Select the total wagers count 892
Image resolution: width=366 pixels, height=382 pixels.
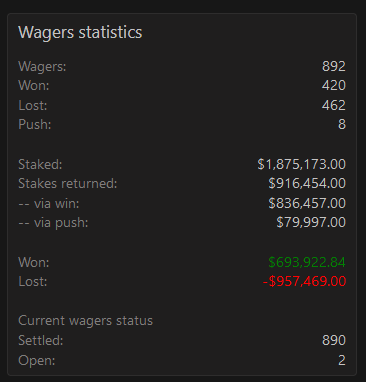click(334, 66)
